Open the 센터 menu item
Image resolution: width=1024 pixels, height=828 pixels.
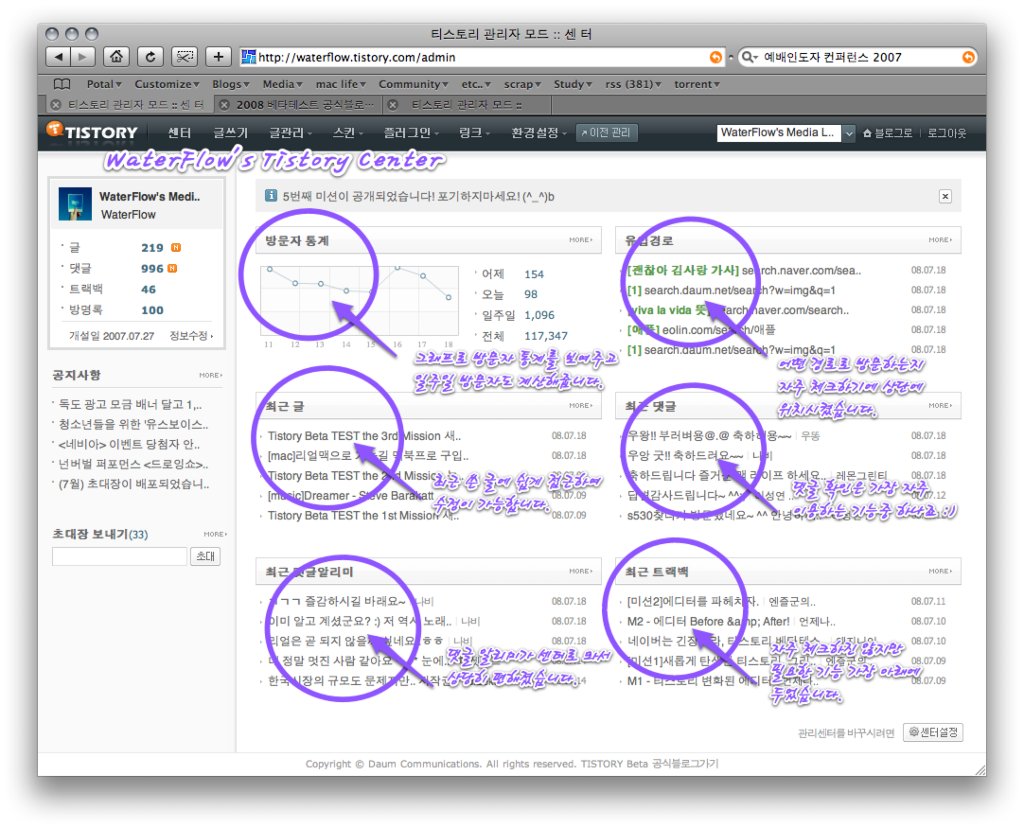tap(179, 133)
